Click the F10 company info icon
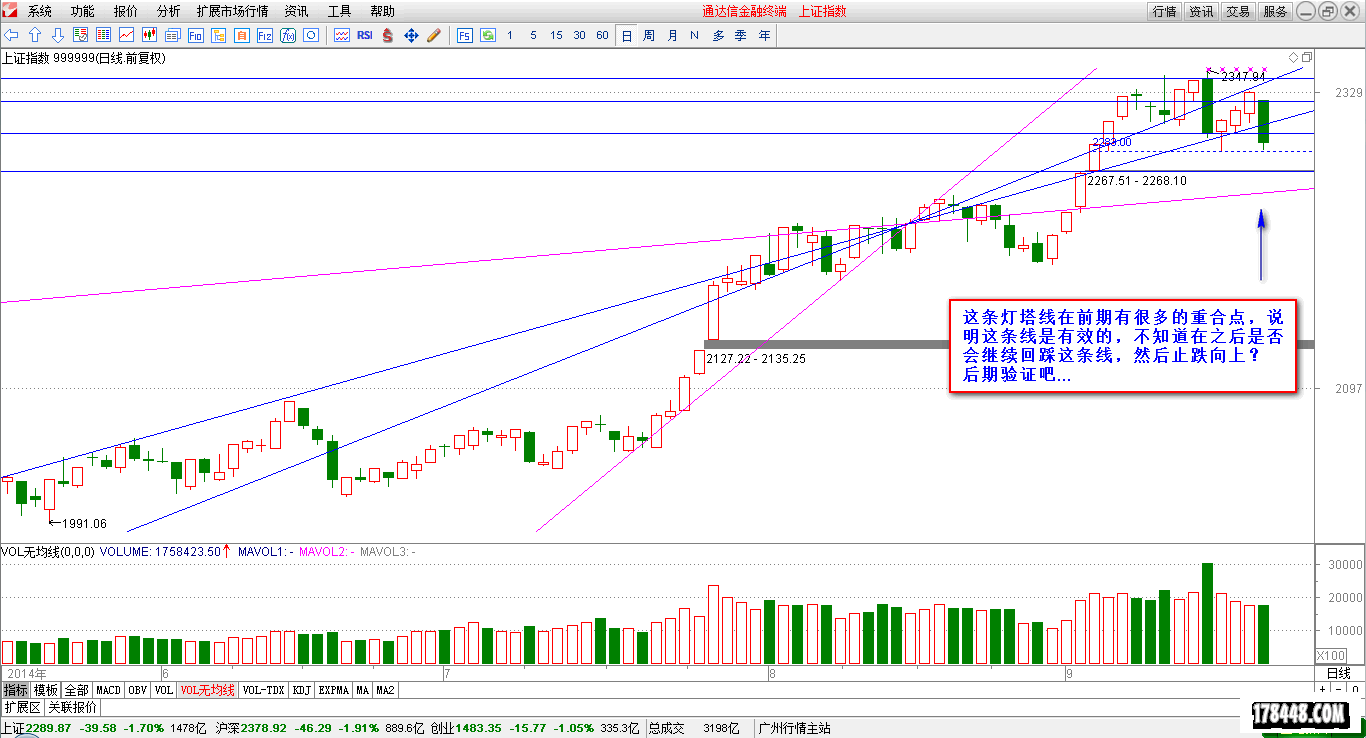Viewport: 1366px width, 738px height. pos(195,35)
